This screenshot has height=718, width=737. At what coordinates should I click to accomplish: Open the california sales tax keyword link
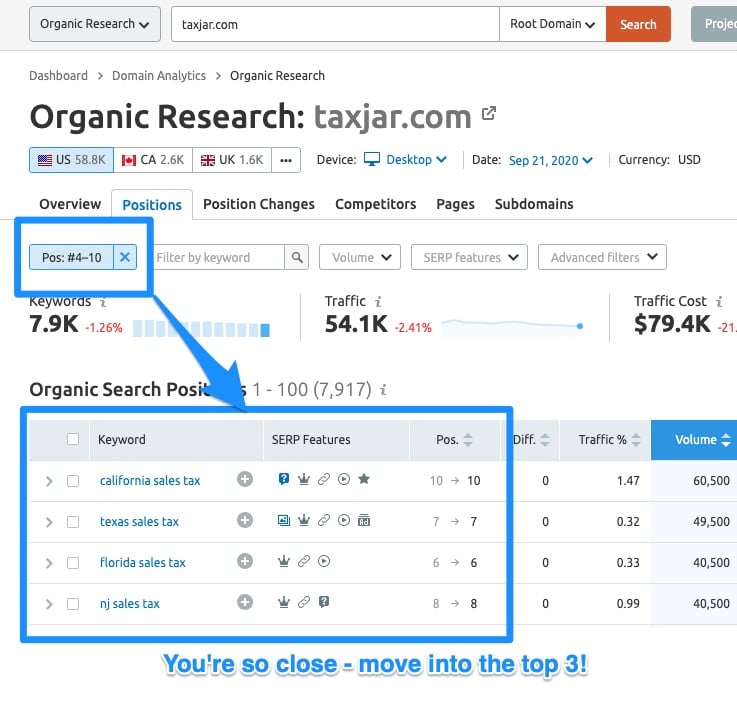150,481
